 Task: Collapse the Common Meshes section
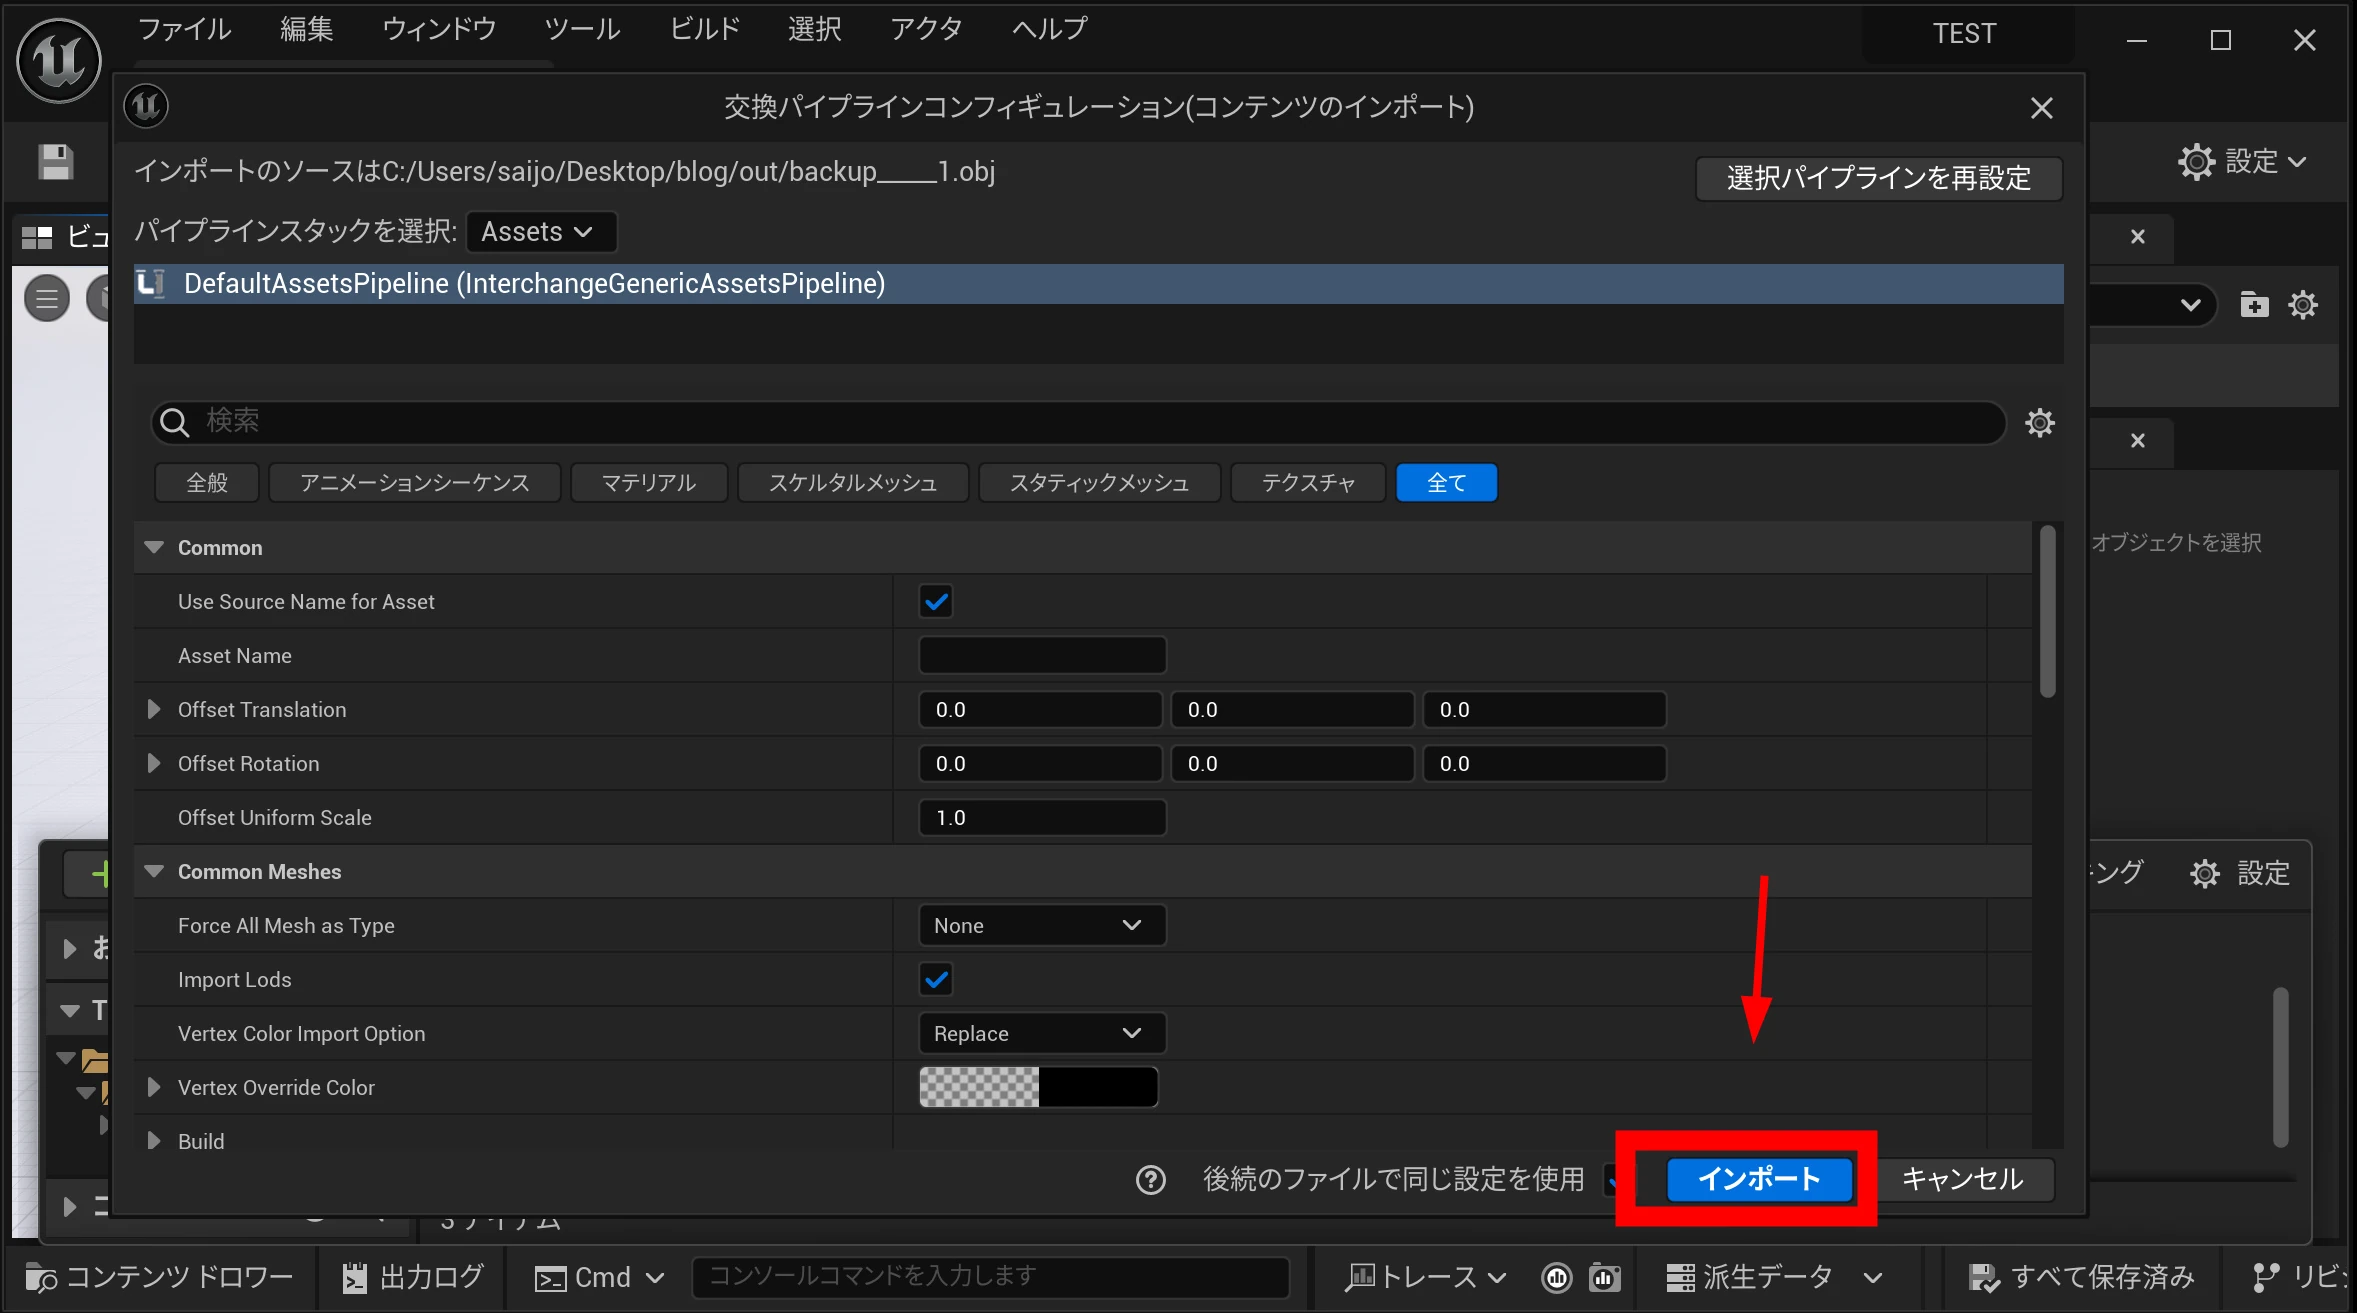(154, 872)
